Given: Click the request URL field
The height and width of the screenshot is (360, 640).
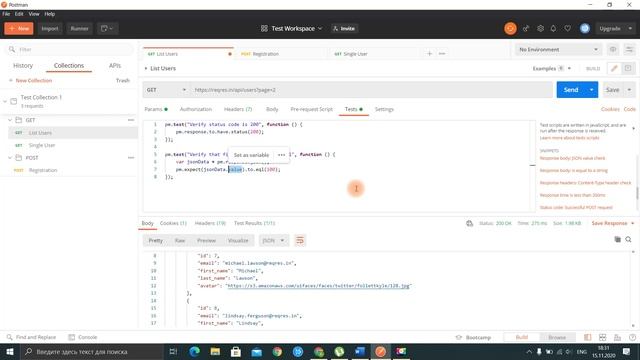Looking at the screenshot, I should 371,90.
